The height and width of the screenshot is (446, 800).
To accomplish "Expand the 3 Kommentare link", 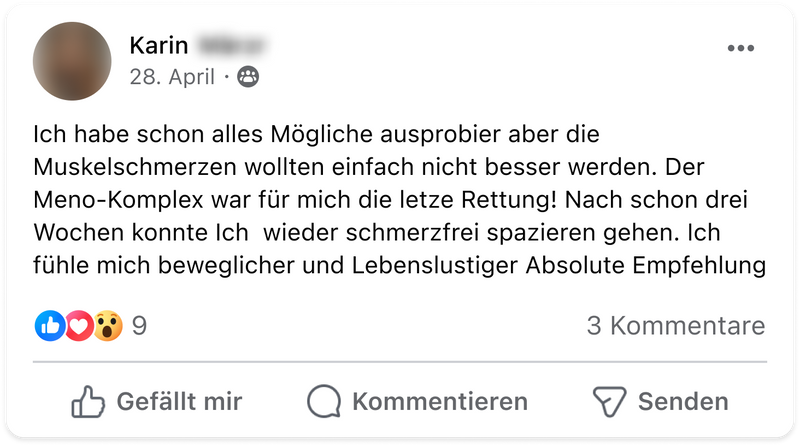I will (x=675, y=325).
